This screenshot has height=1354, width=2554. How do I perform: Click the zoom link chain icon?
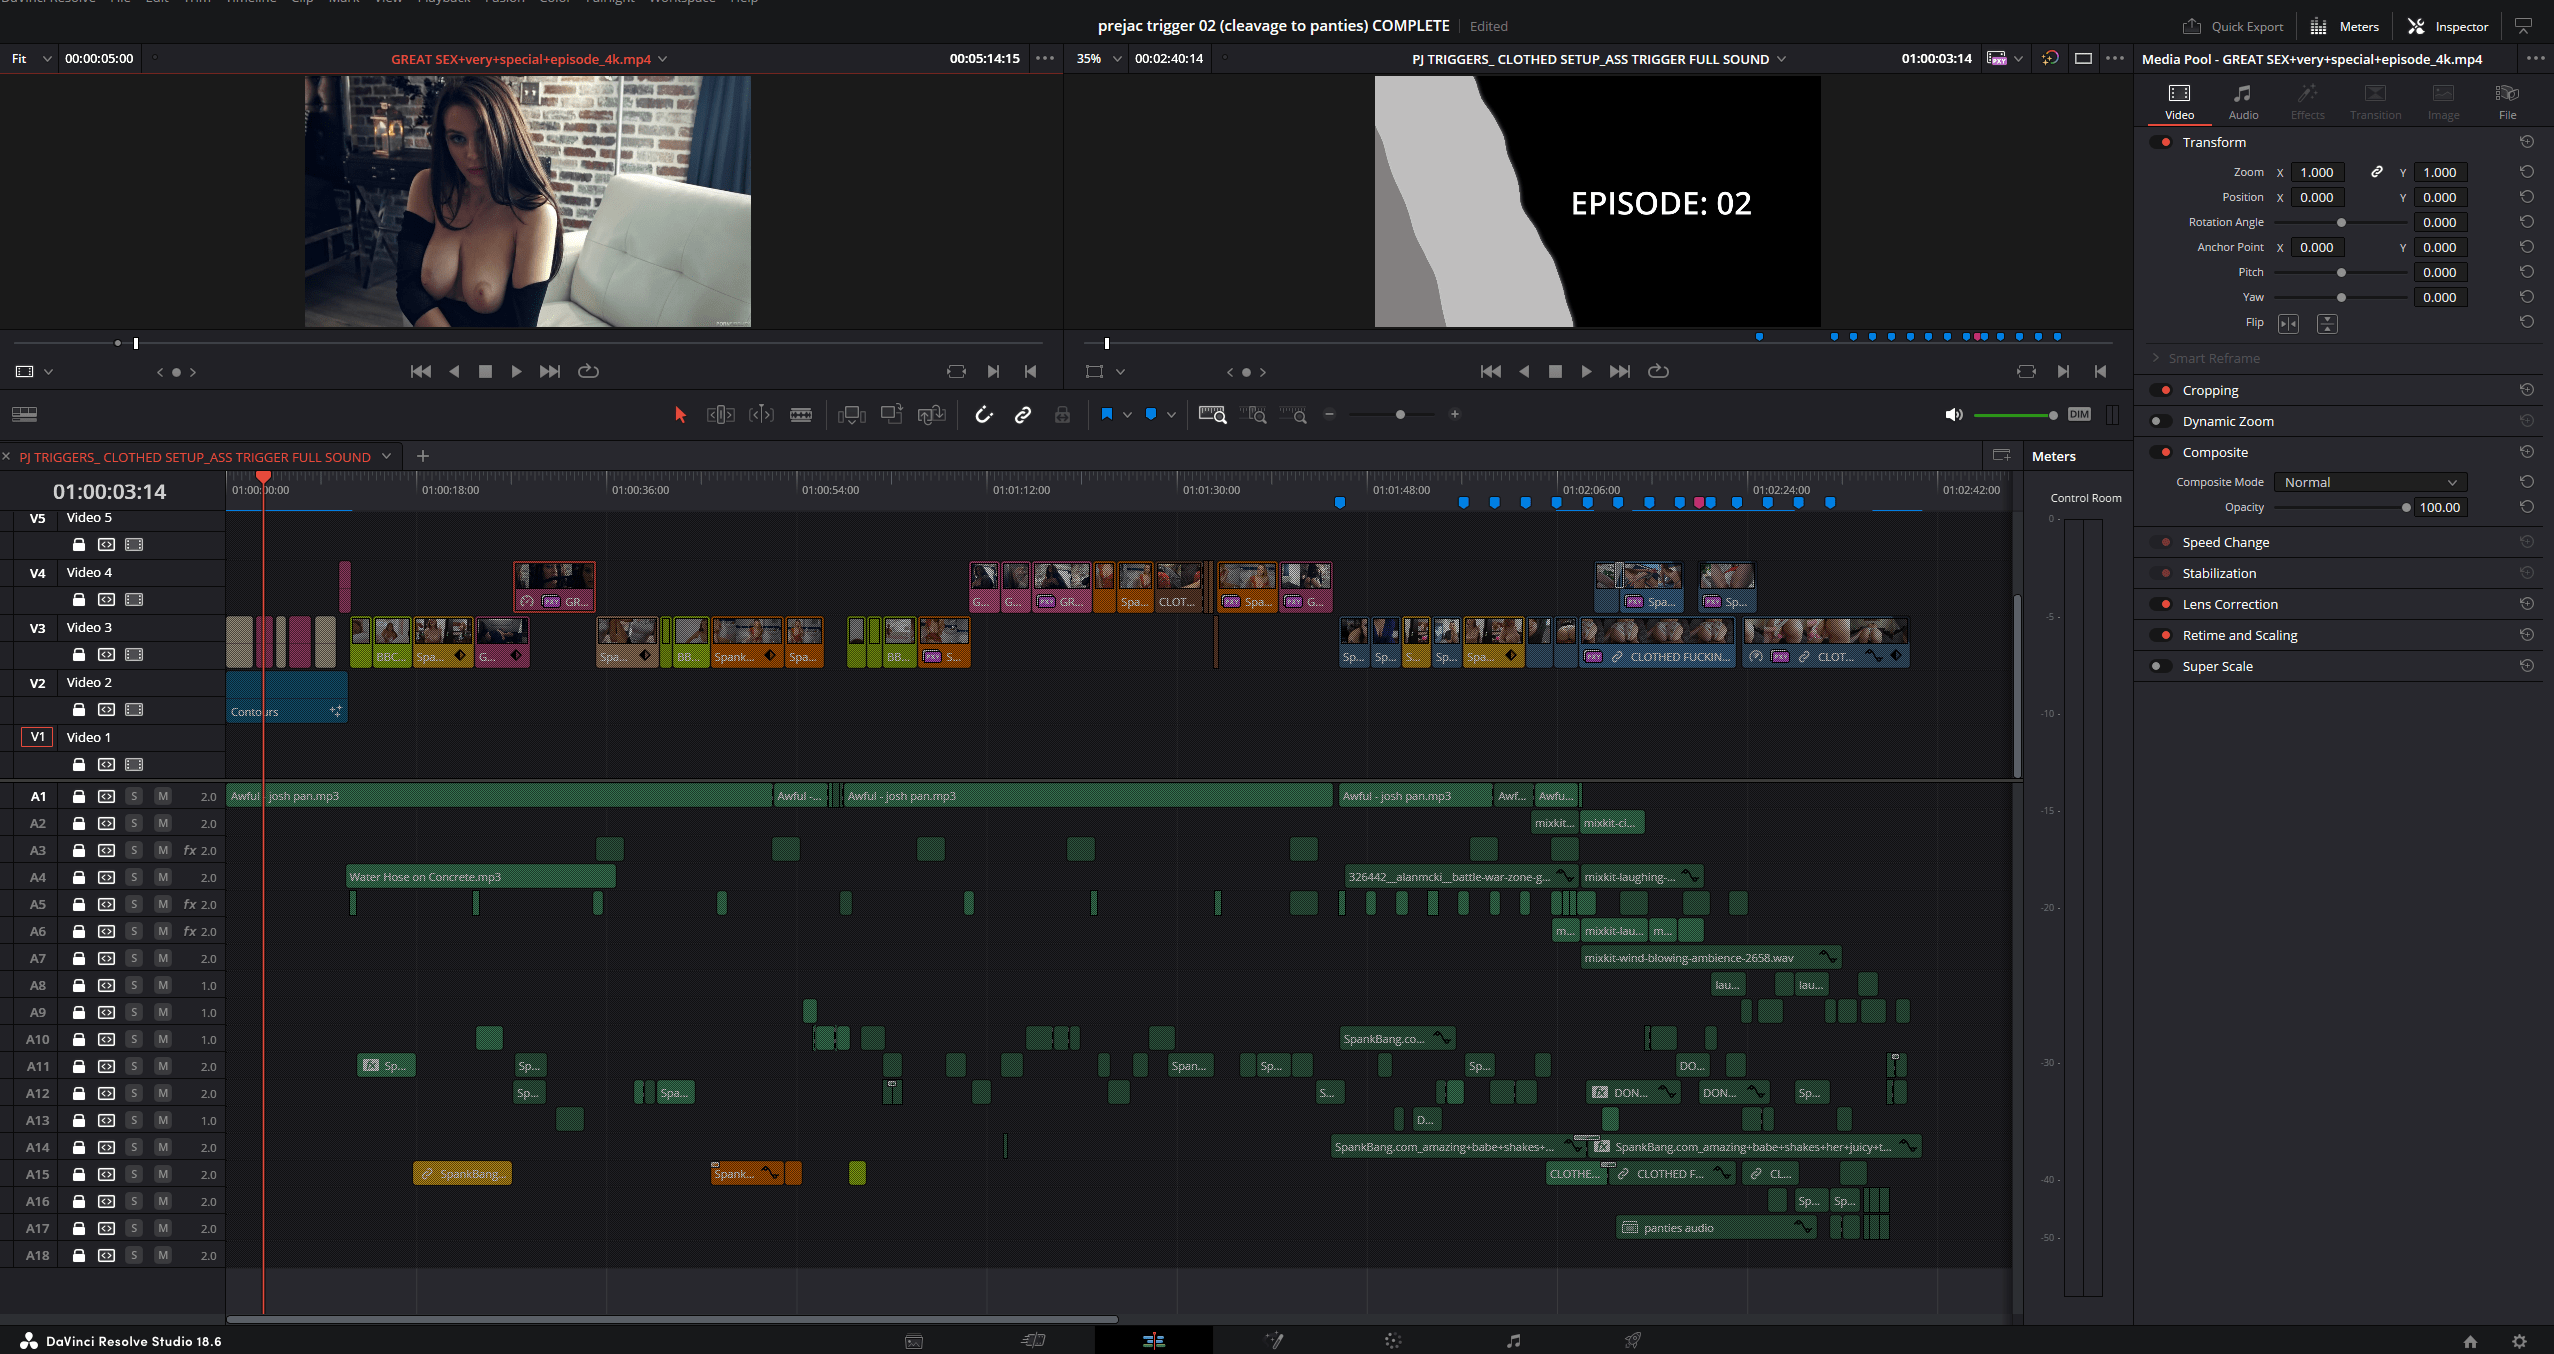2377,172
